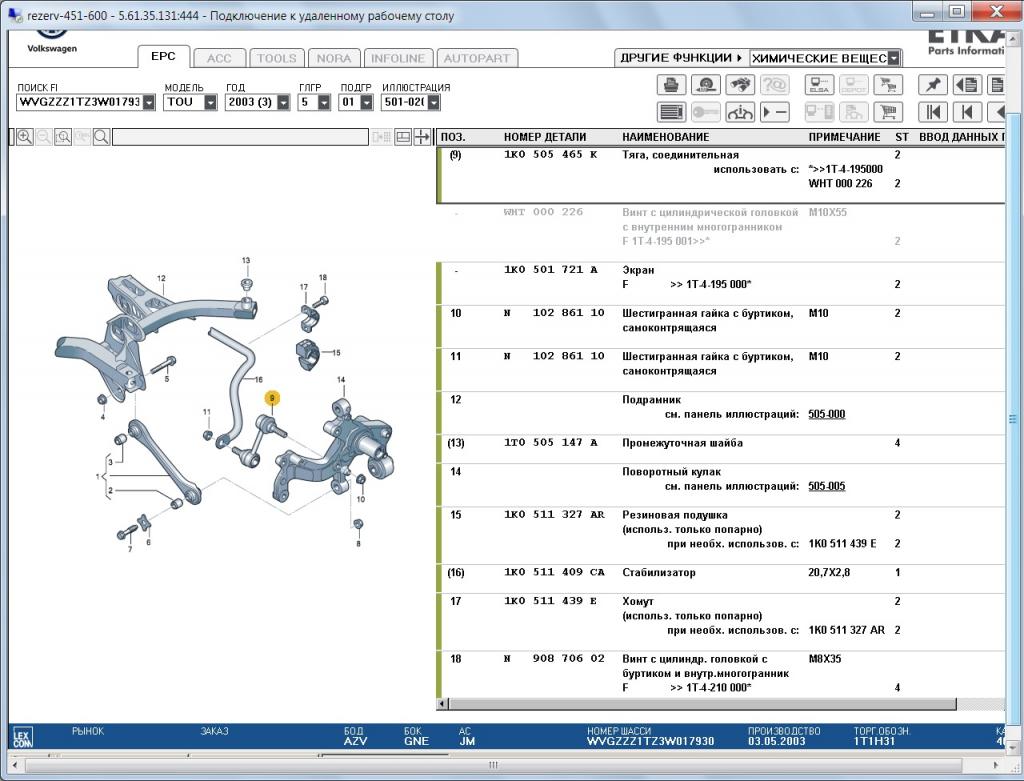The height and width of the screenshot is (781, 1024).
Task: Expand the ИЛЛЮСТРАЦИЯ 501-02 dropdown
Action: click(434, 103)
